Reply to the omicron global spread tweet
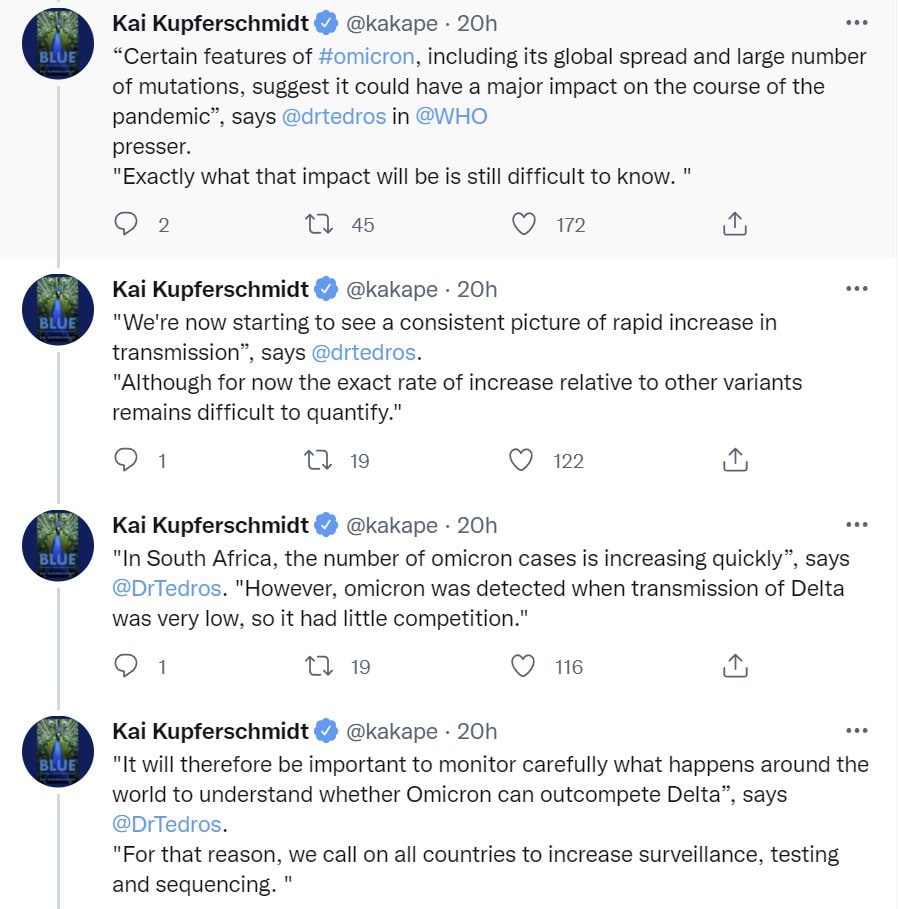This screenshot has width=899, height=909. pyautogui.click(x=126, y=224)
